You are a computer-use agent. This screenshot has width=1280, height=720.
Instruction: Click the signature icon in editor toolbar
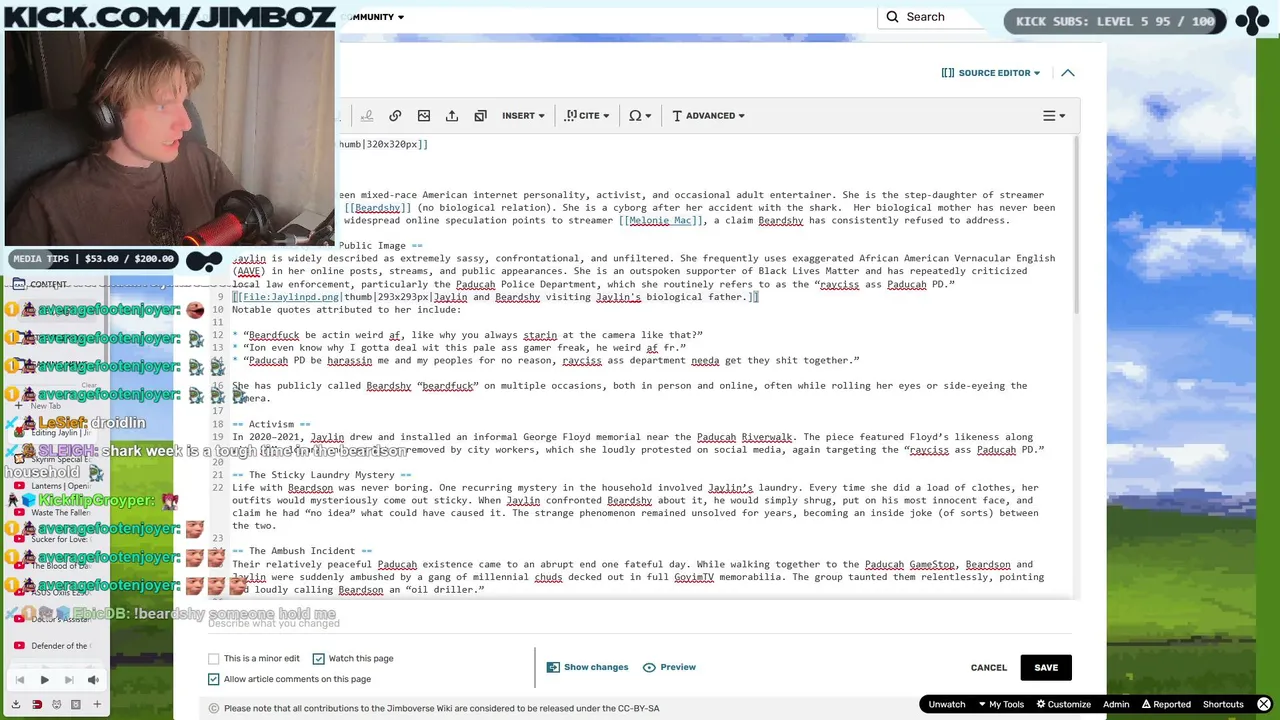pyautogui.click(x=367, y=116)
